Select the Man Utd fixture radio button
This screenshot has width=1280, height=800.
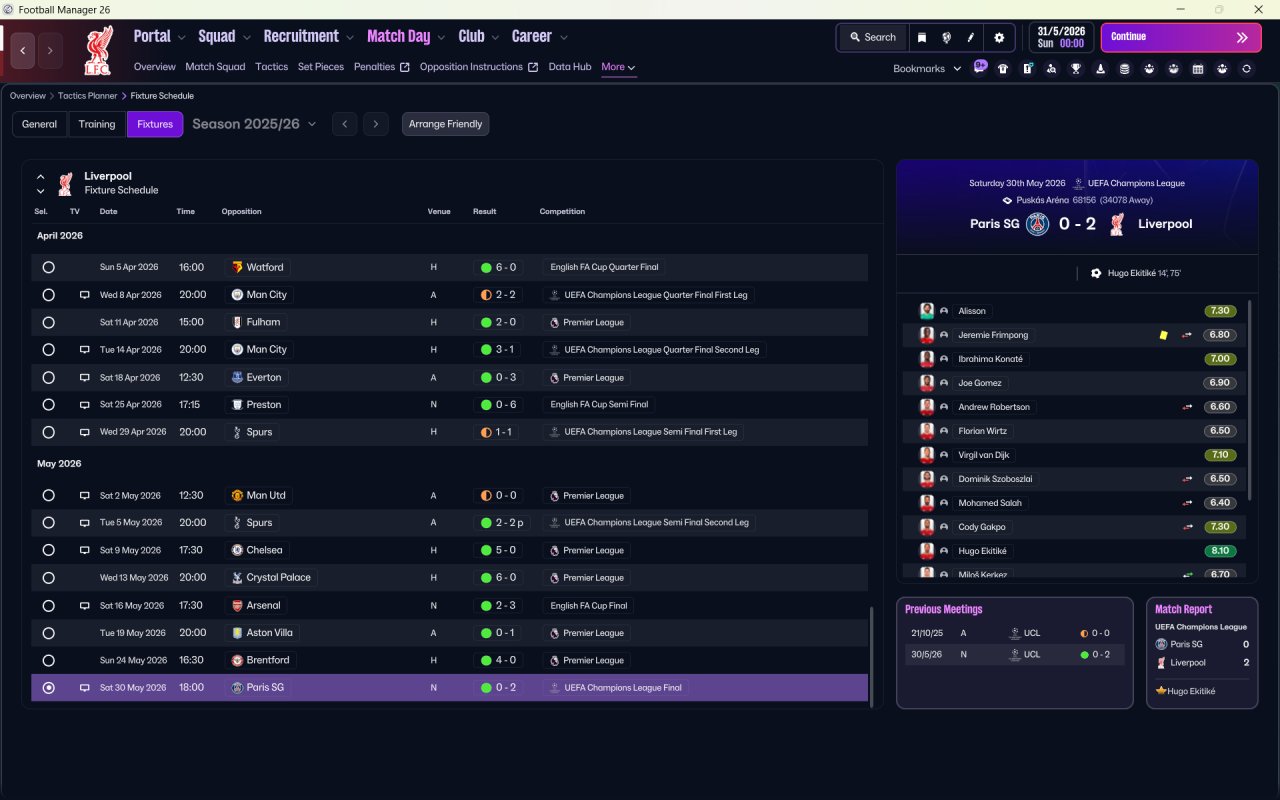click(x=48, y=495)
